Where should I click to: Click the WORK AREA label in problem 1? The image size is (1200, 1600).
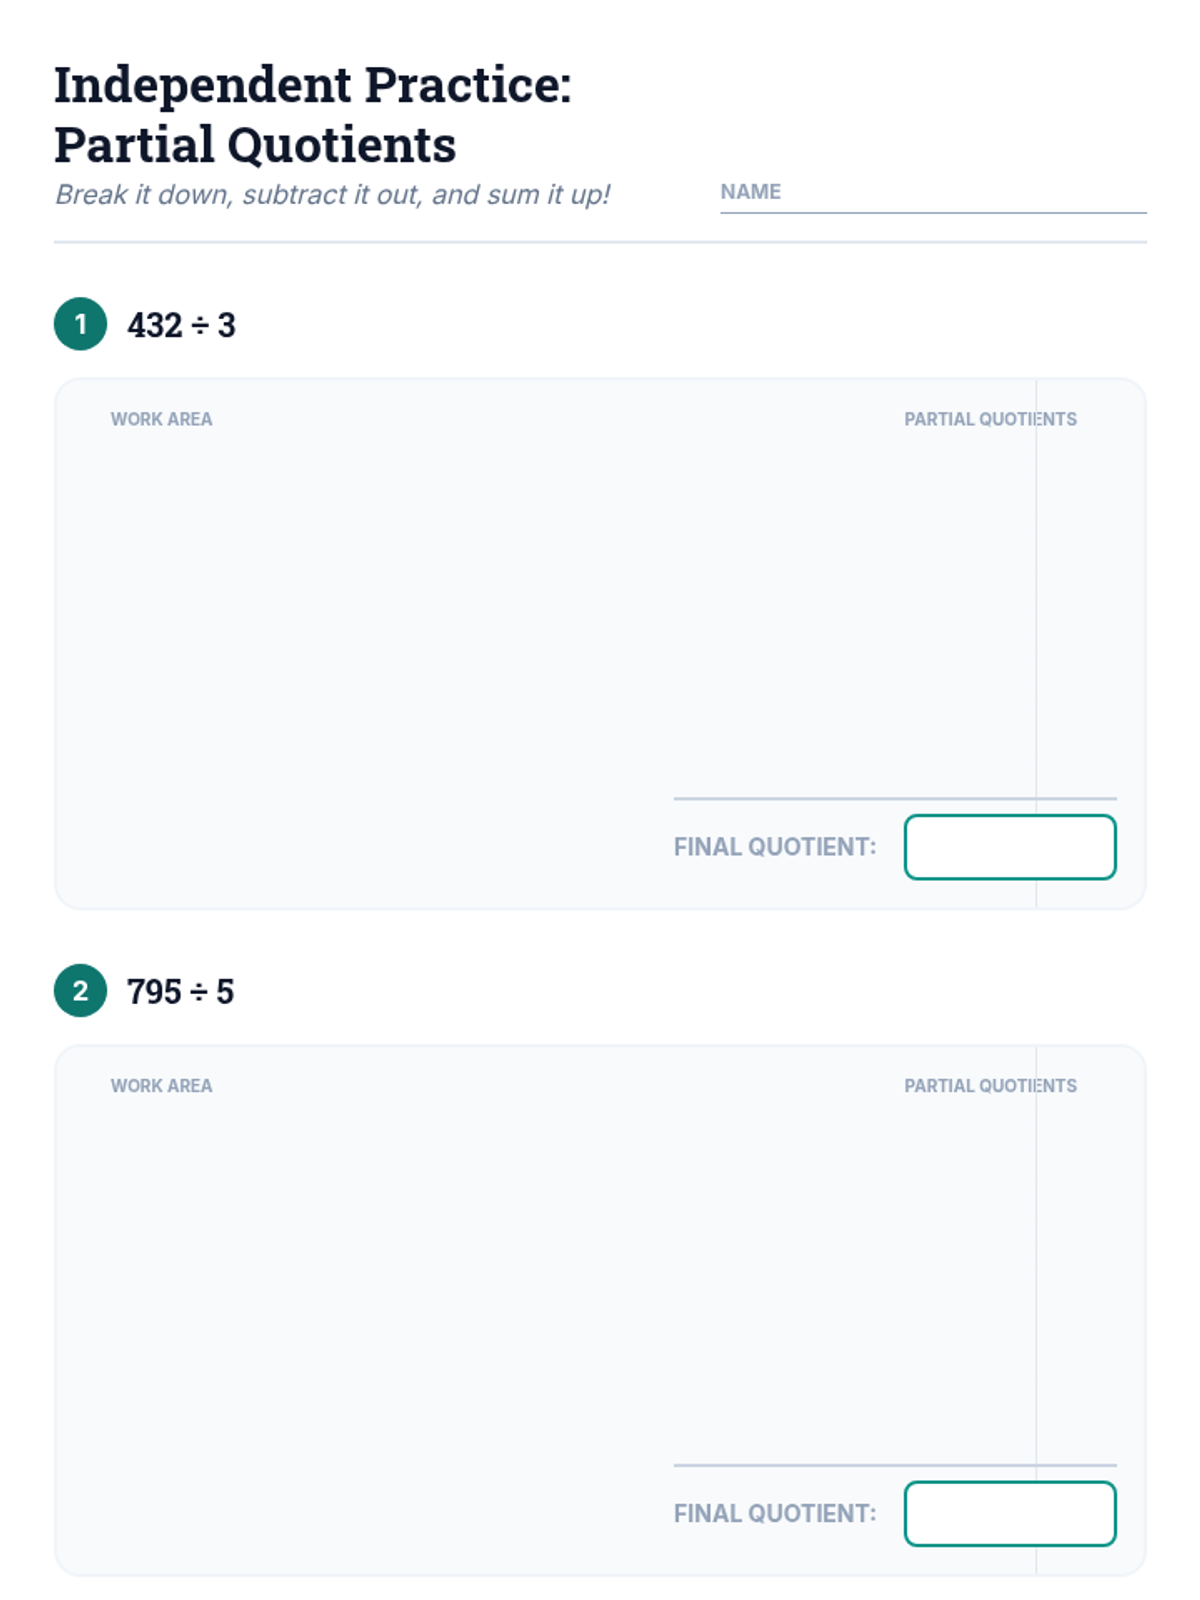coord(161,419)
